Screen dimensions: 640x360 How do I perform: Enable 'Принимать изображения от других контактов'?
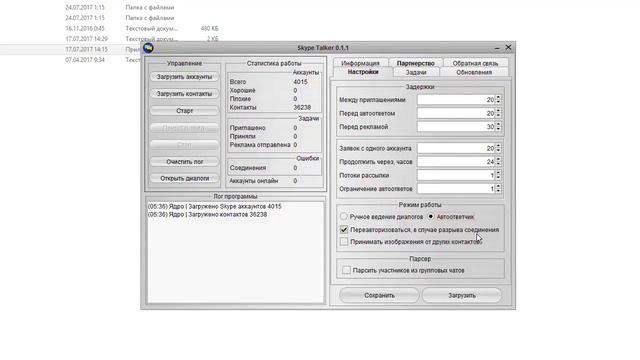coord(344,242)
